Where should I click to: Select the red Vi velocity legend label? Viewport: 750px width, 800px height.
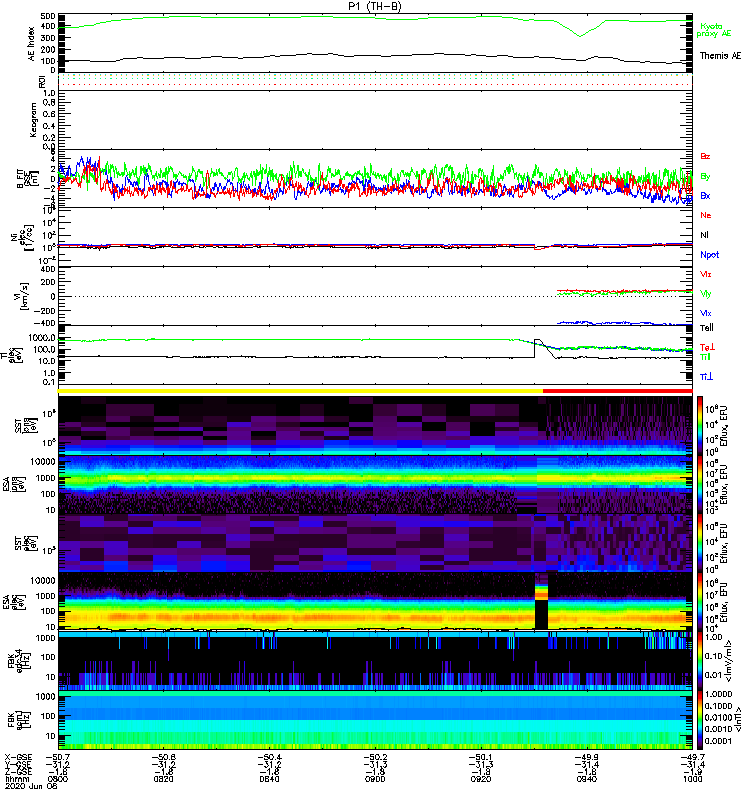[x=706, y=274]
